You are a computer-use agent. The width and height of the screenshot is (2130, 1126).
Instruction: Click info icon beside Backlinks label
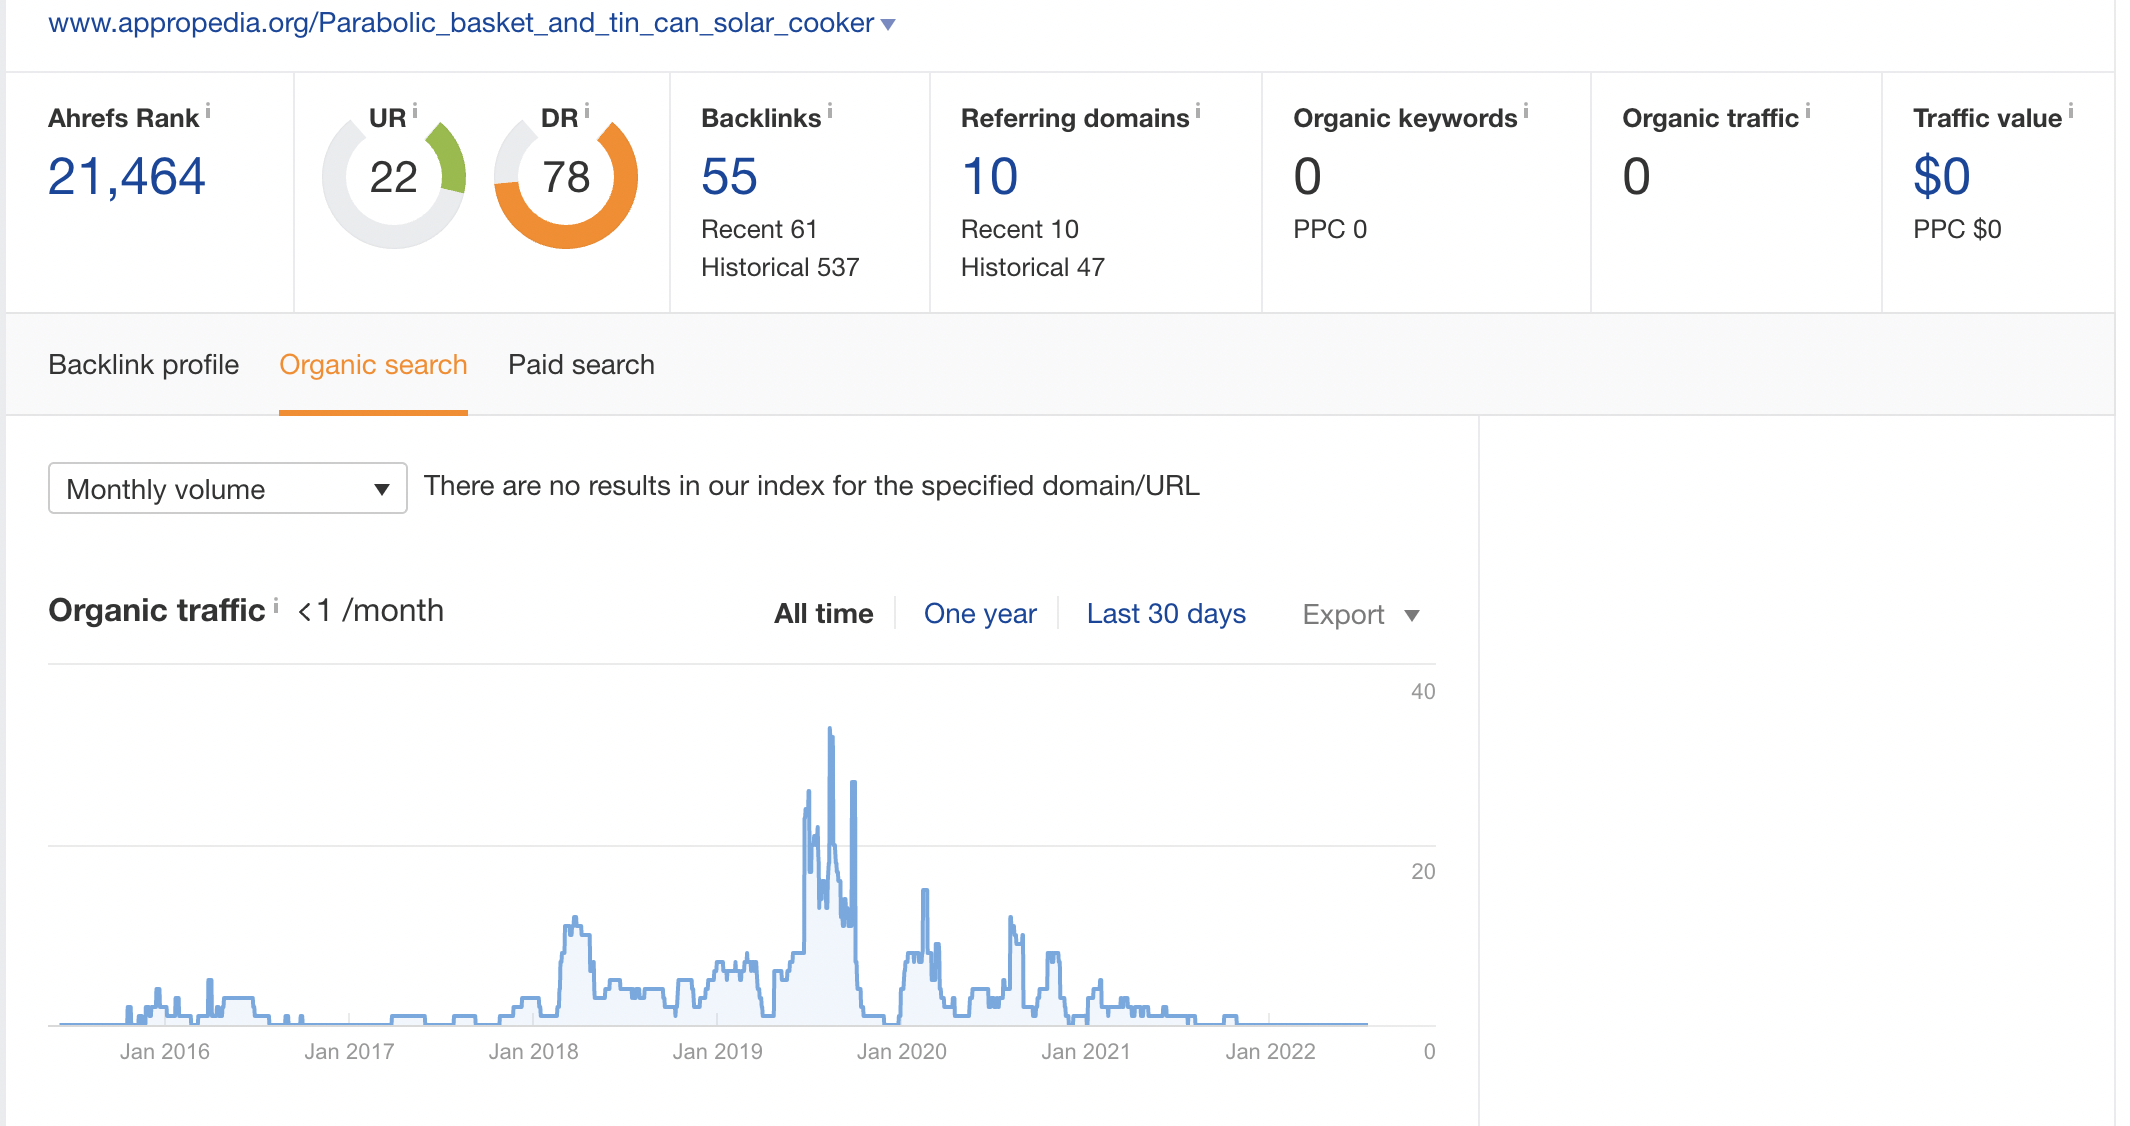pyautogui.click(x=830, y=111)
